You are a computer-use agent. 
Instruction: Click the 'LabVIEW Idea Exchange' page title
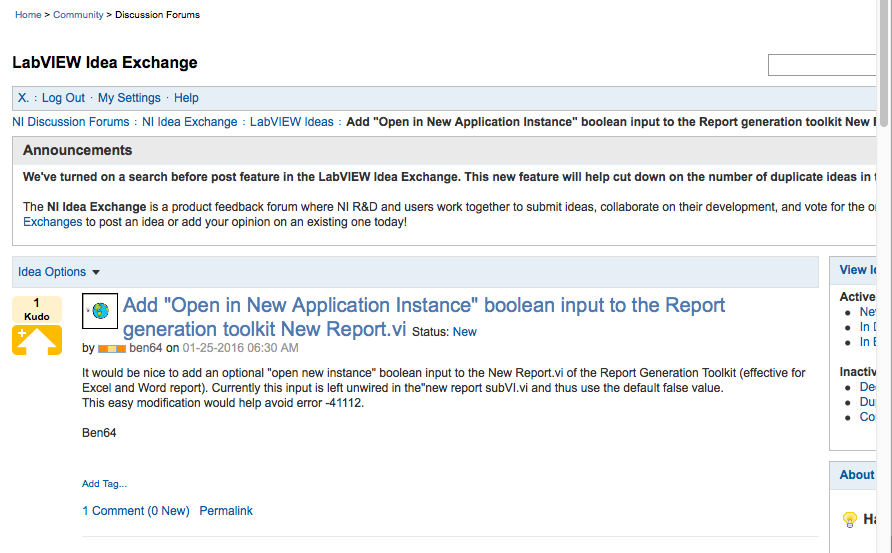click(105, 63)
